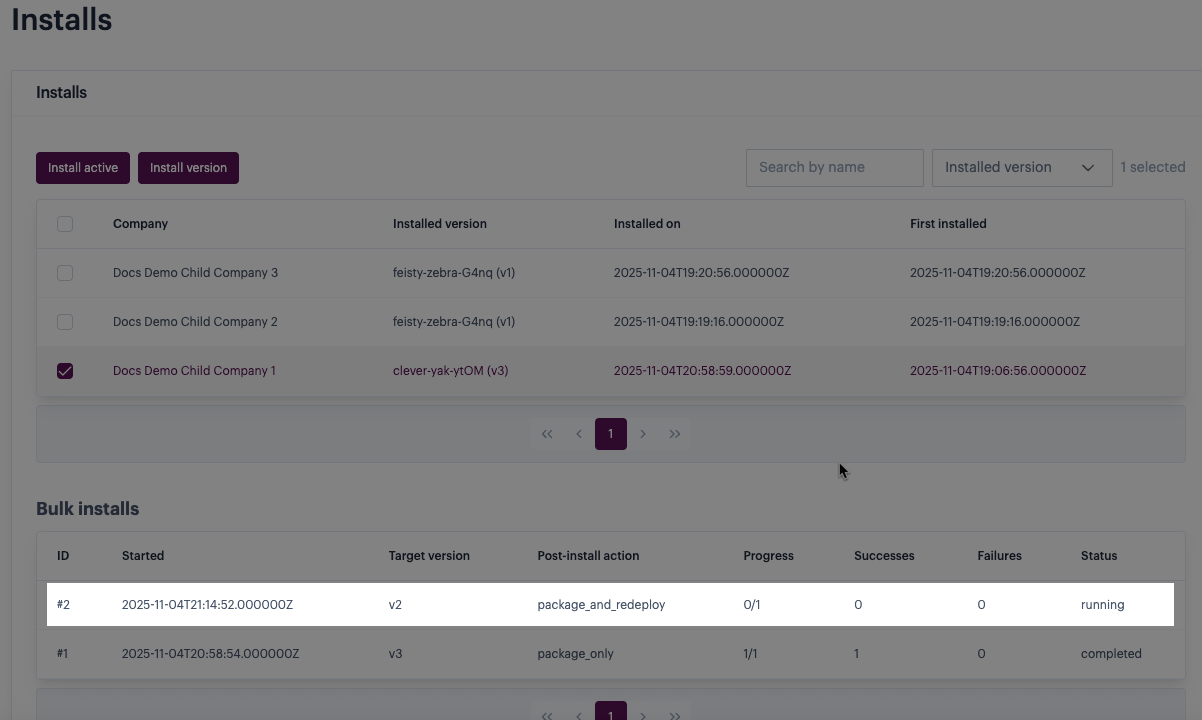
Task: Uncheck Docs Demo Child Company 1 checkbox
Action: [x=65, y=371]
